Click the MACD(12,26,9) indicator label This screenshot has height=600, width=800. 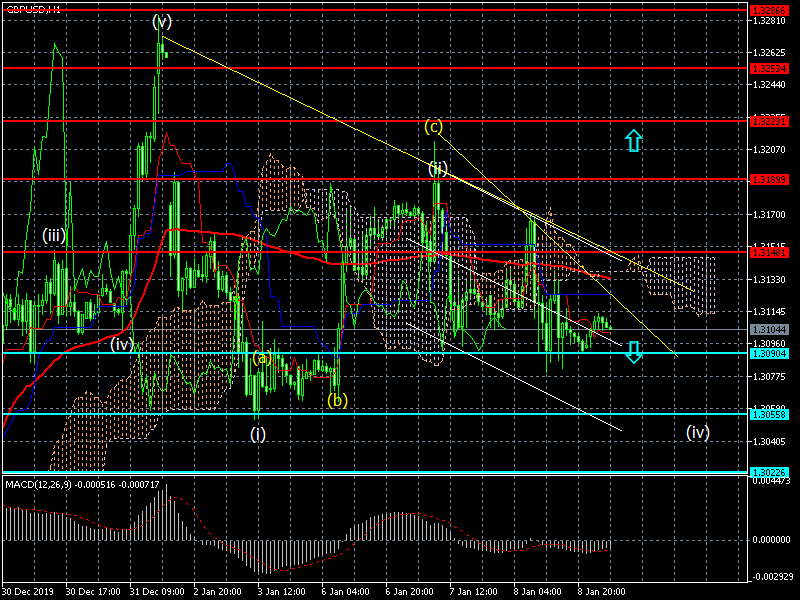(x=82, y=485)
